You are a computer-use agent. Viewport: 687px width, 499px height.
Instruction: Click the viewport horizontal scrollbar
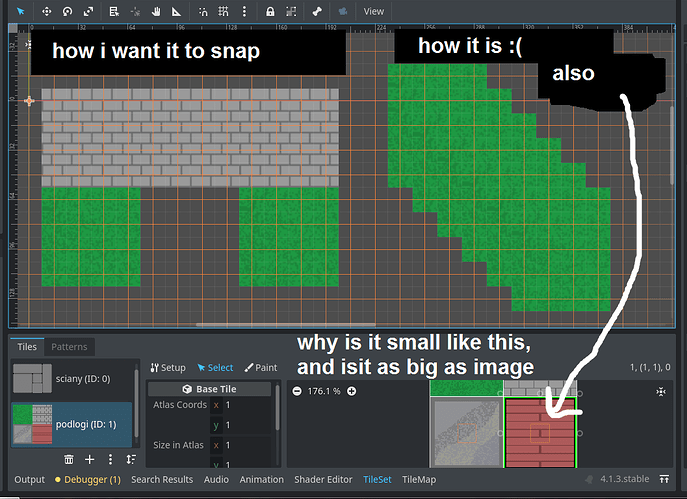(286, 325)
